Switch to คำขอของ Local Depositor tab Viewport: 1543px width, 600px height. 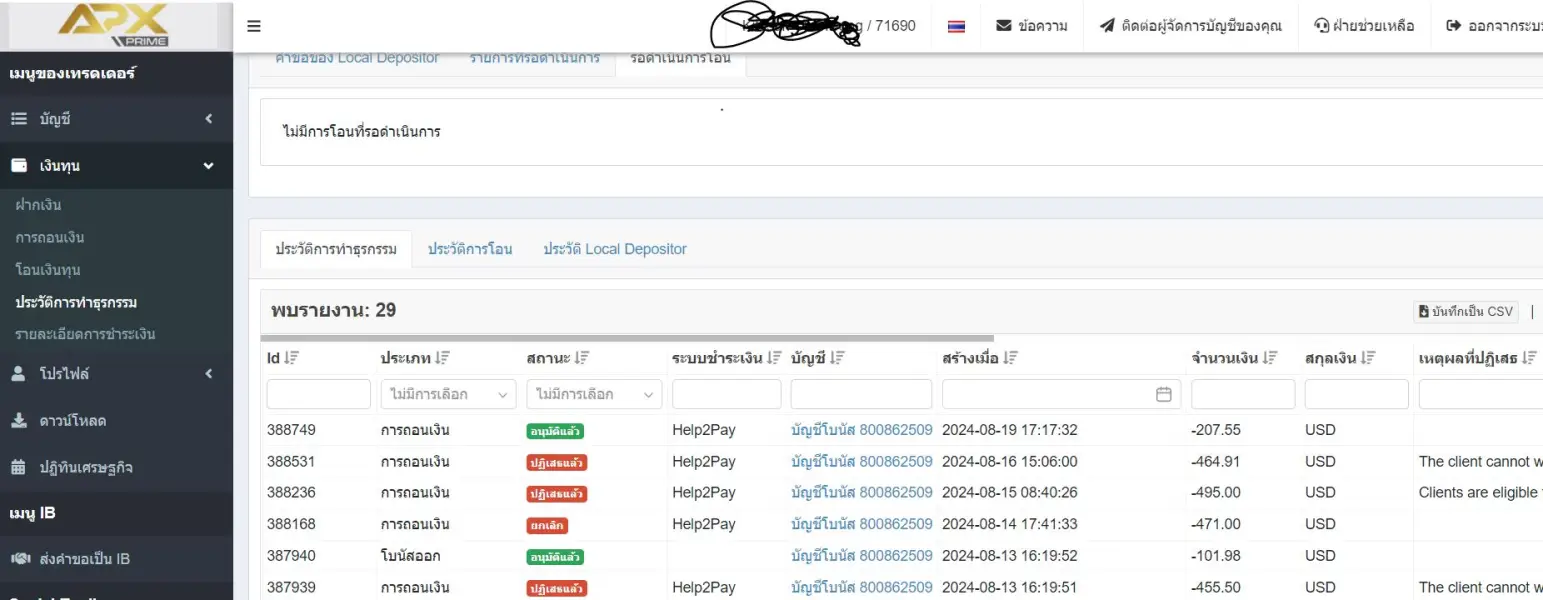click(357, 60)
